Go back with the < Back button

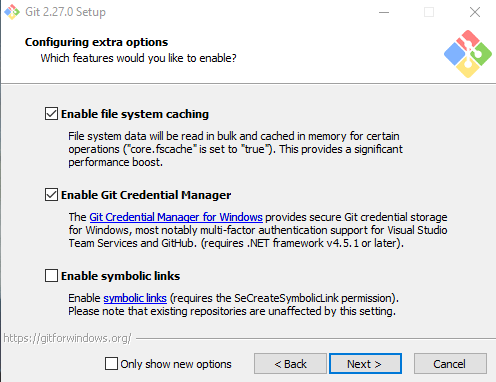[x=290, y=364]
